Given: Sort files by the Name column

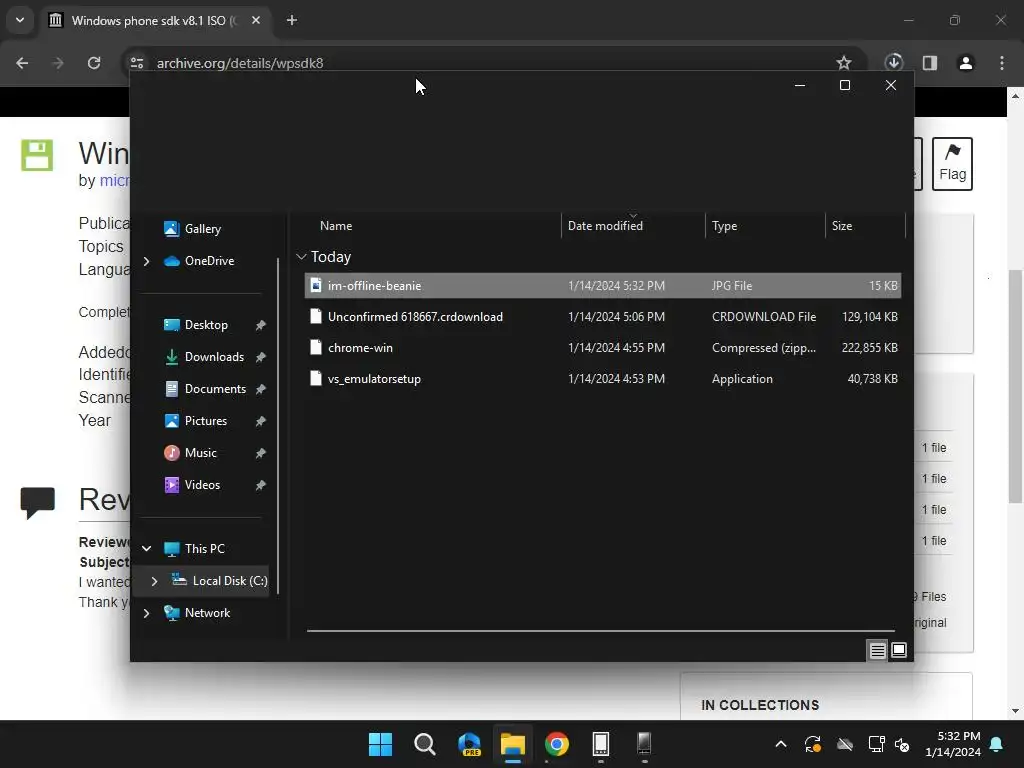Looking at the screenshot, I should [x=336, y=226].
